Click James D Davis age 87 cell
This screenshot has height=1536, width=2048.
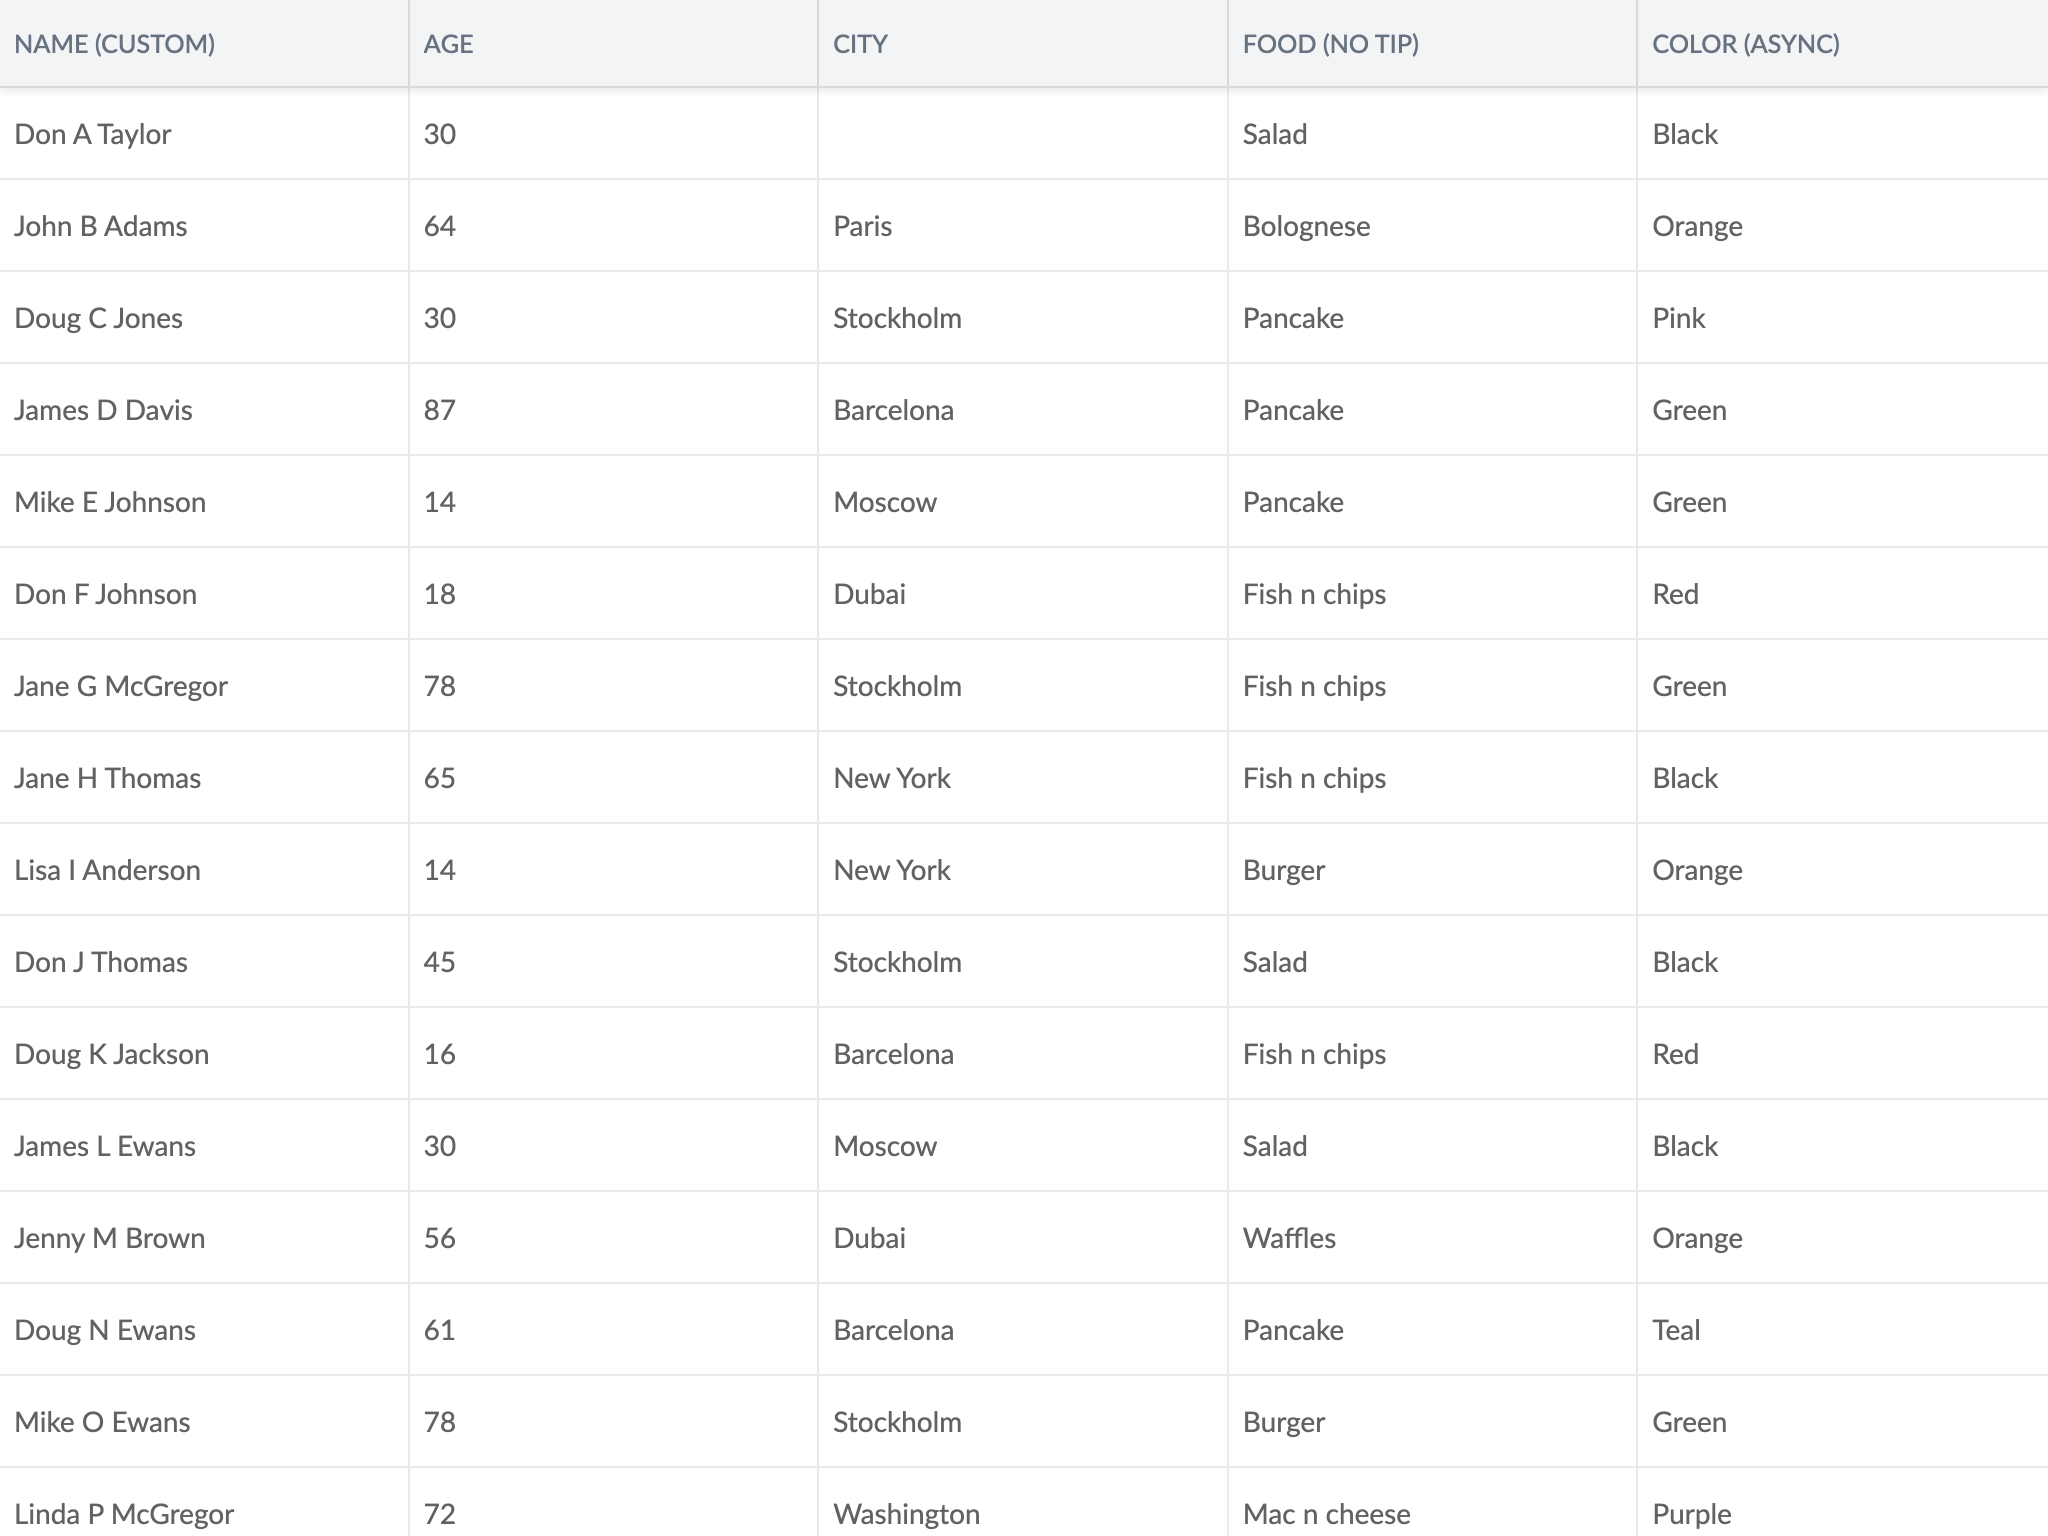pyautogui.click(x=613, y=410)
